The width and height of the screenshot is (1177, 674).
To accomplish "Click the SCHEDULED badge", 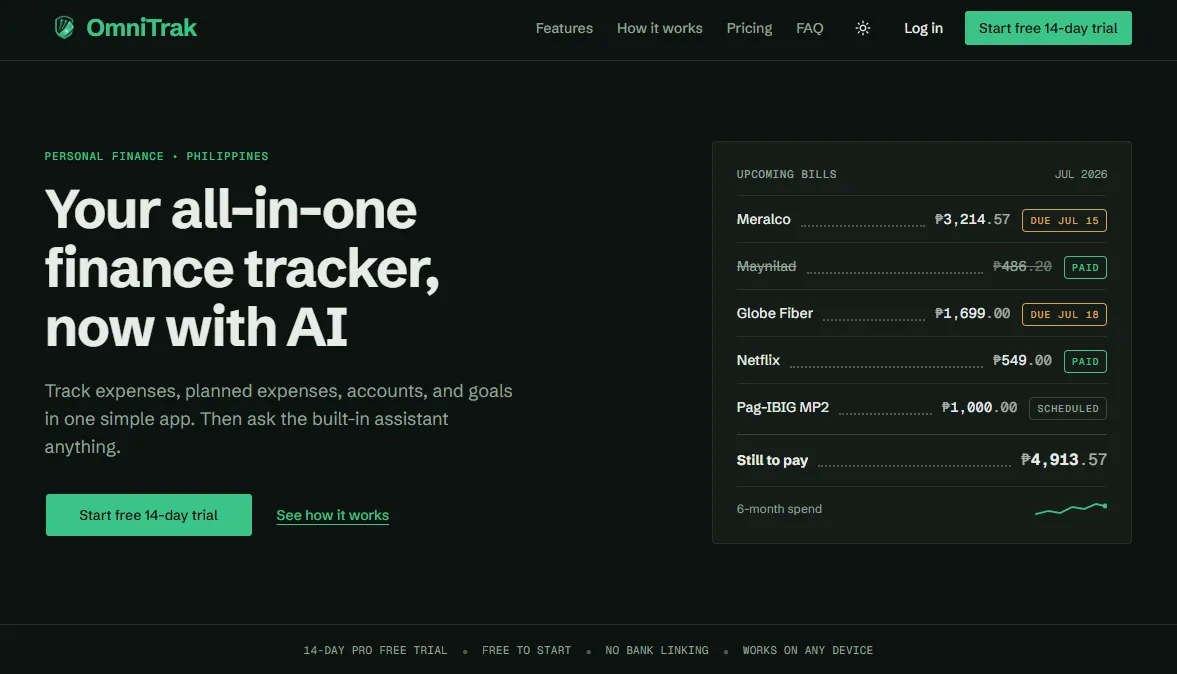I will point(1067,408).
